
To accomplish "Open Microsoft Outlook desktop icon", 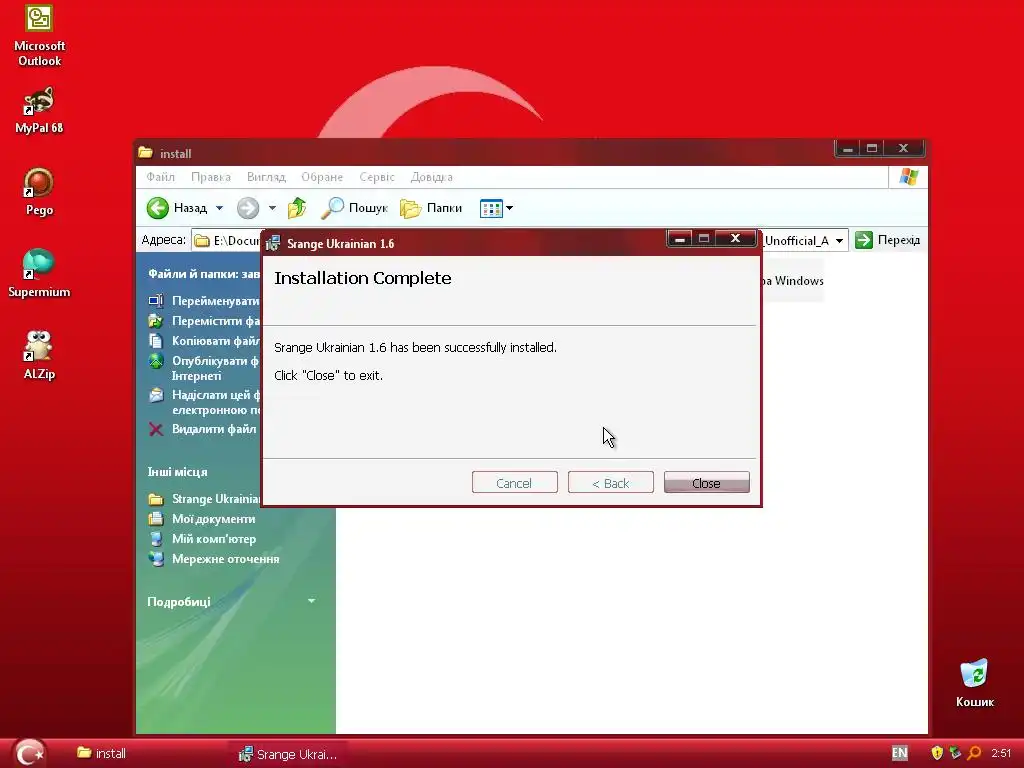I will coord(39,36).
